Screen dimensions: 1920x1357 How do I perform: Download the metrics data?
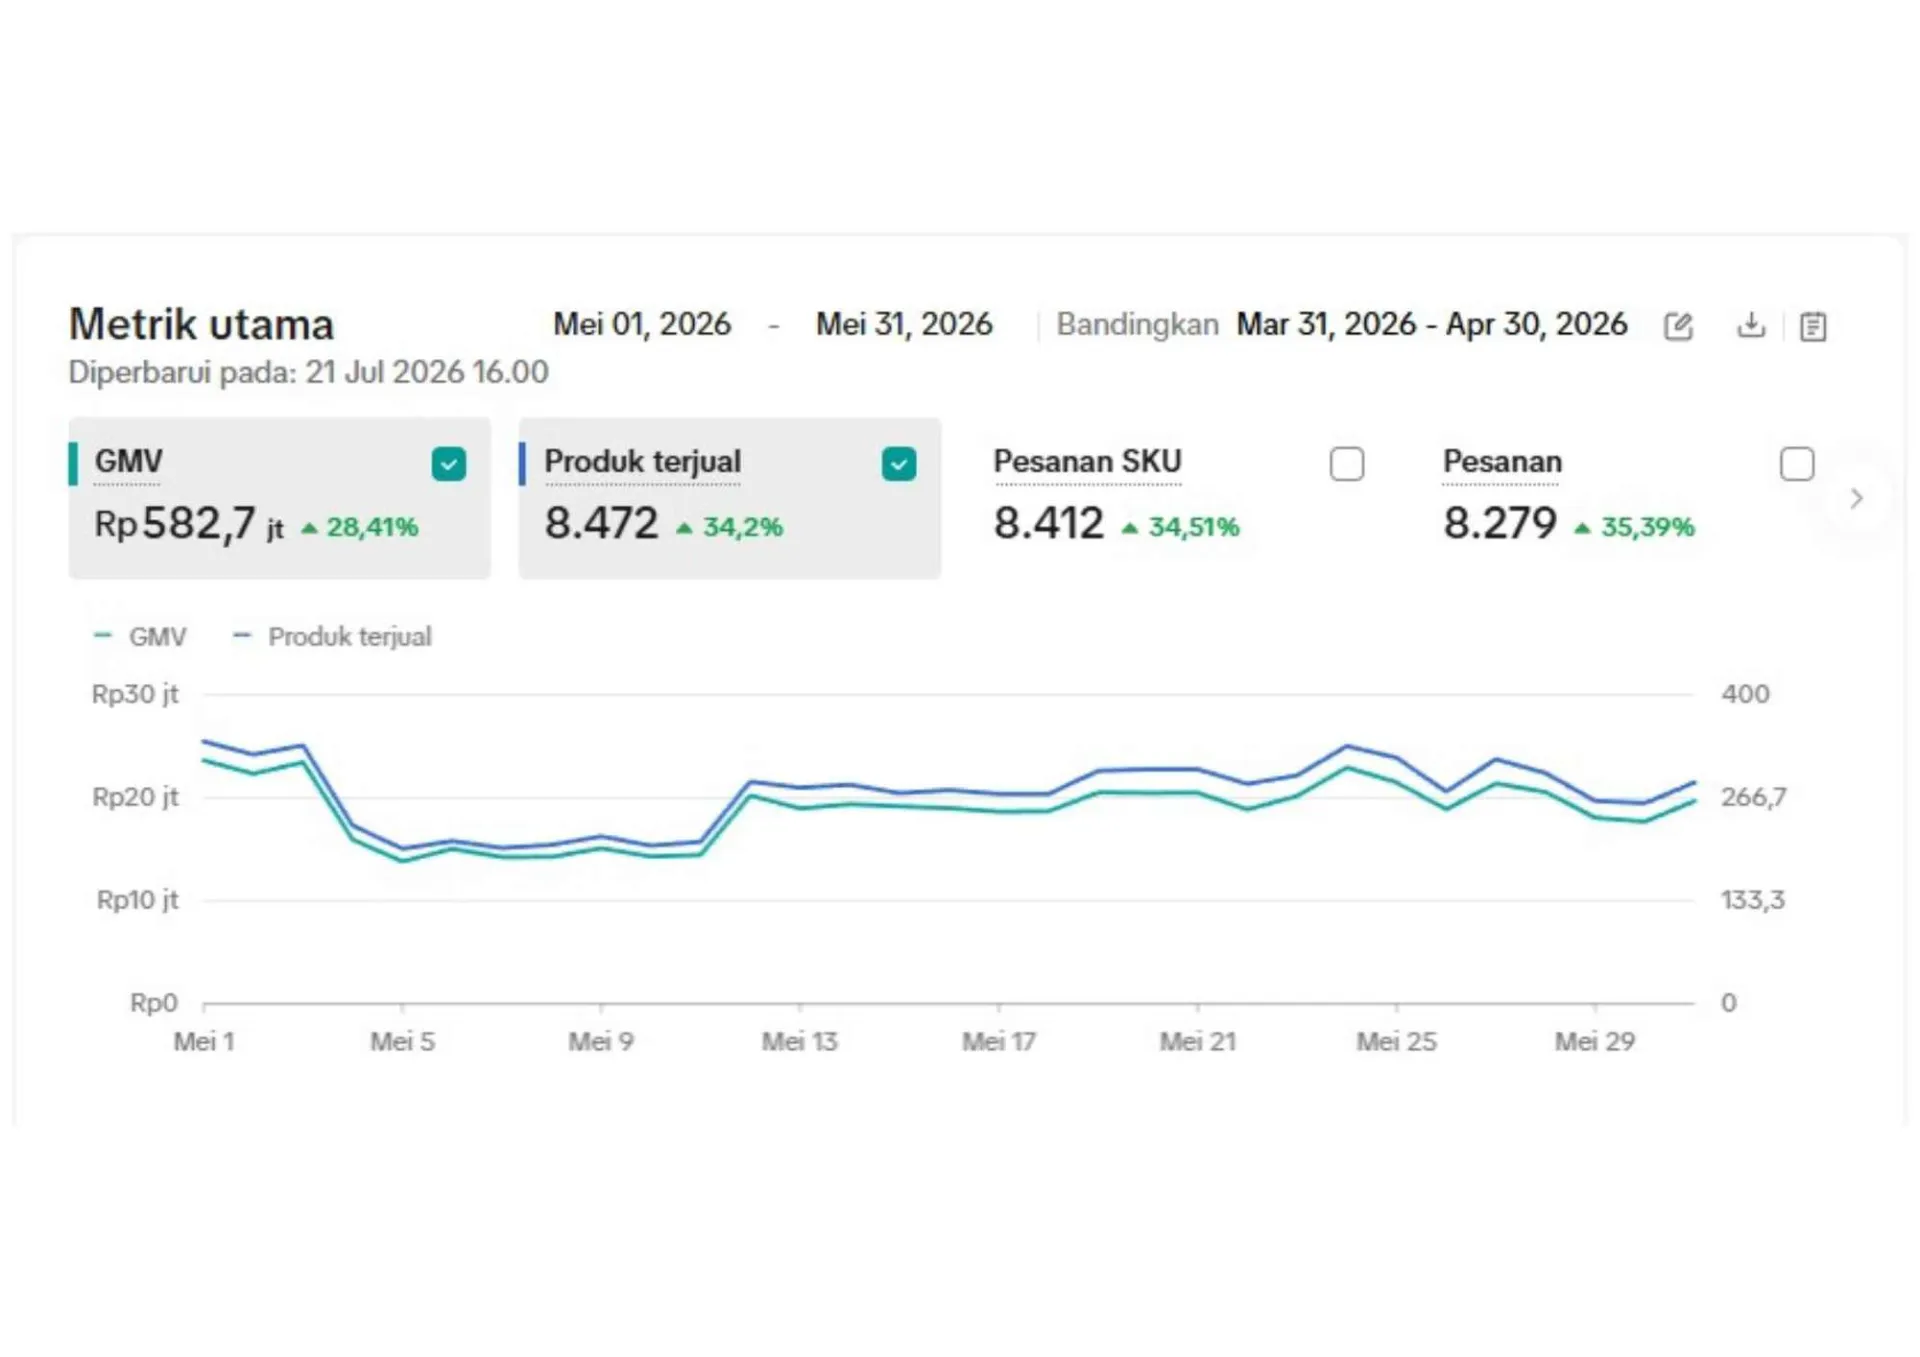tap(1751, 325)
